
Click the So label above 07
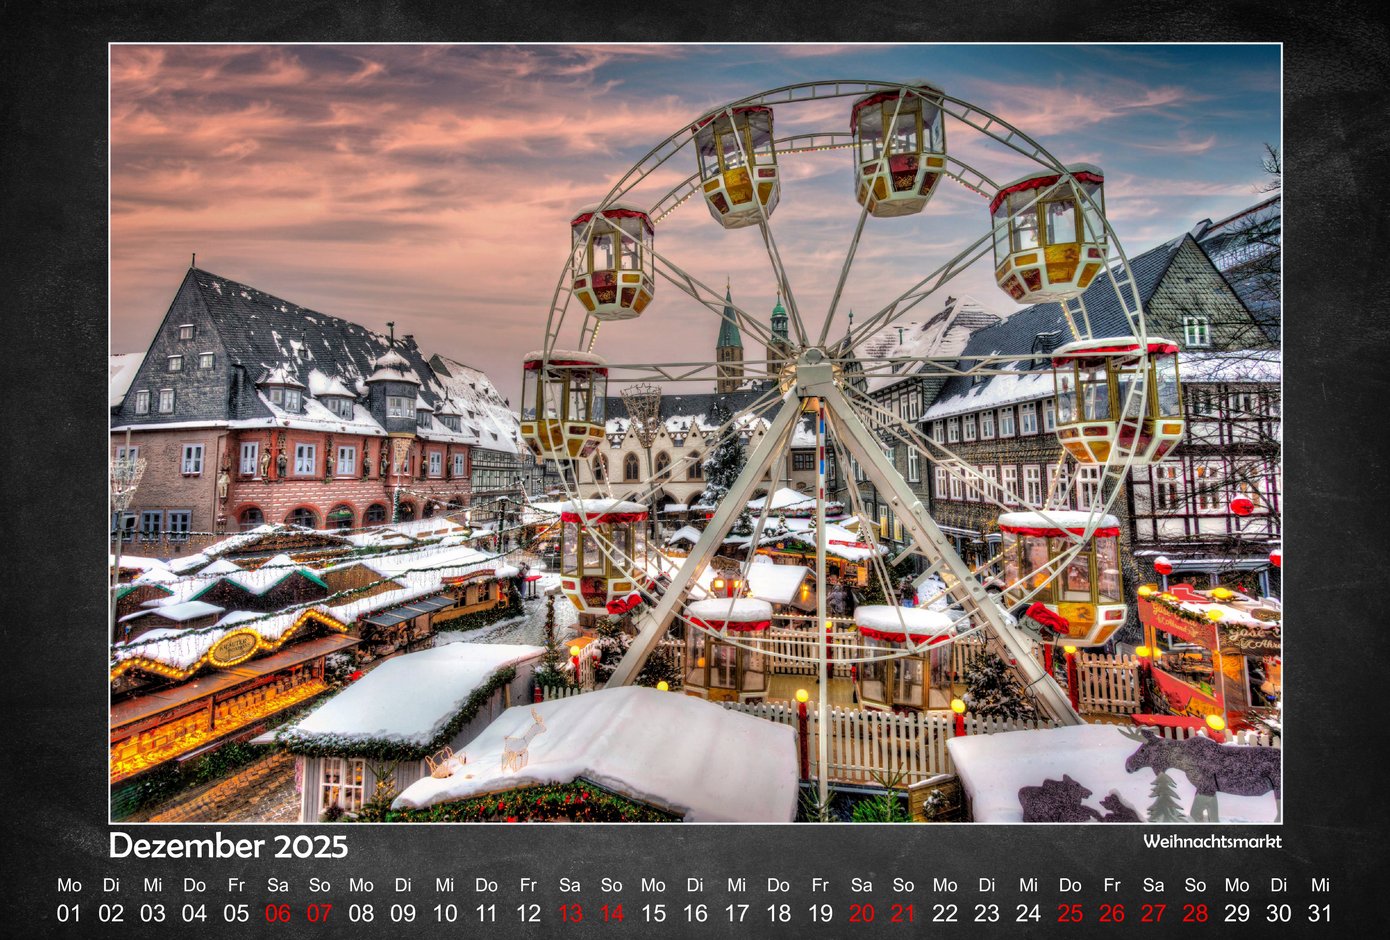coord(319,885)
